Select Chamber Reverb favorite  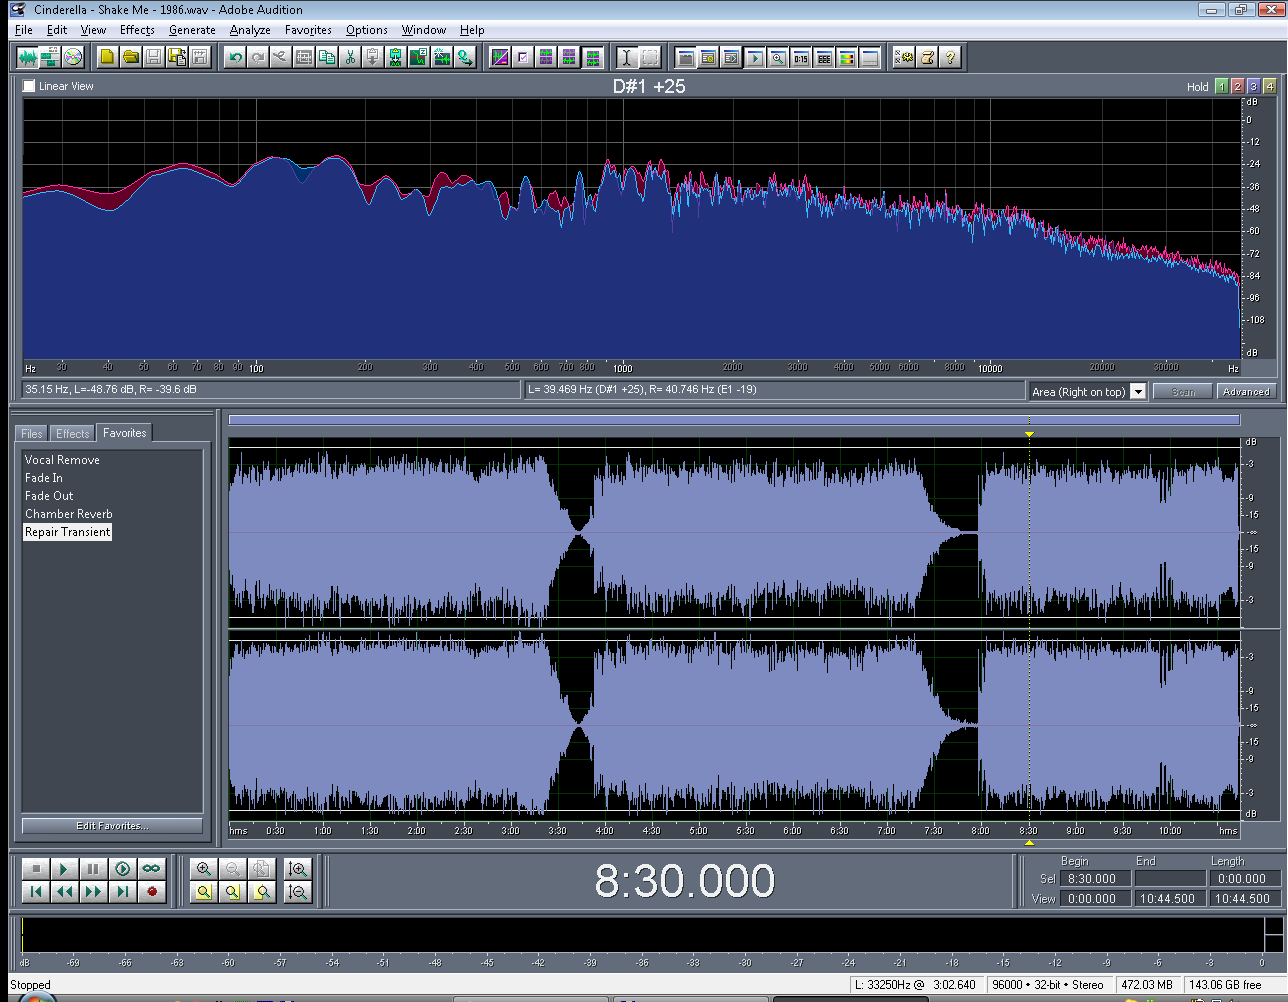pos(69,514)
